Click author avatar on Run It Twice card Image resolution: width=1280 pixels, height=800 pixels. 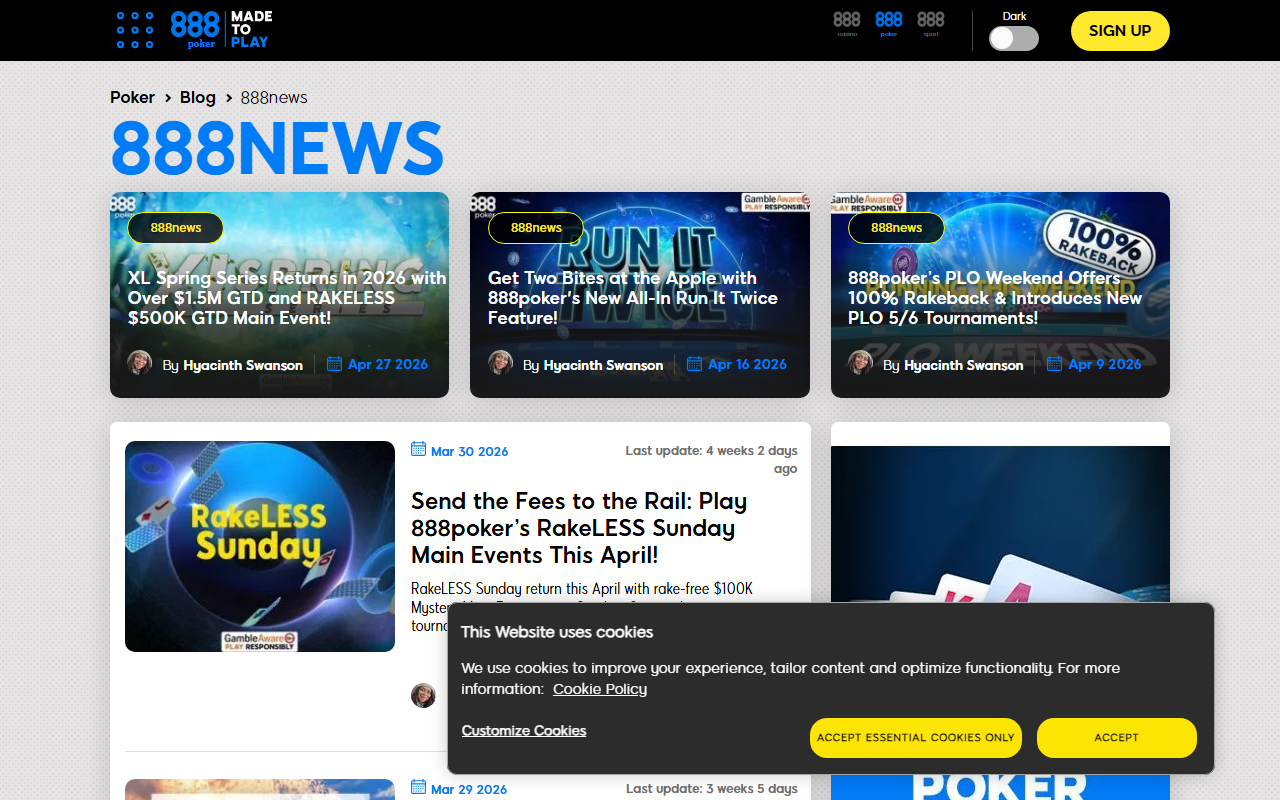(x=500, y=363)
